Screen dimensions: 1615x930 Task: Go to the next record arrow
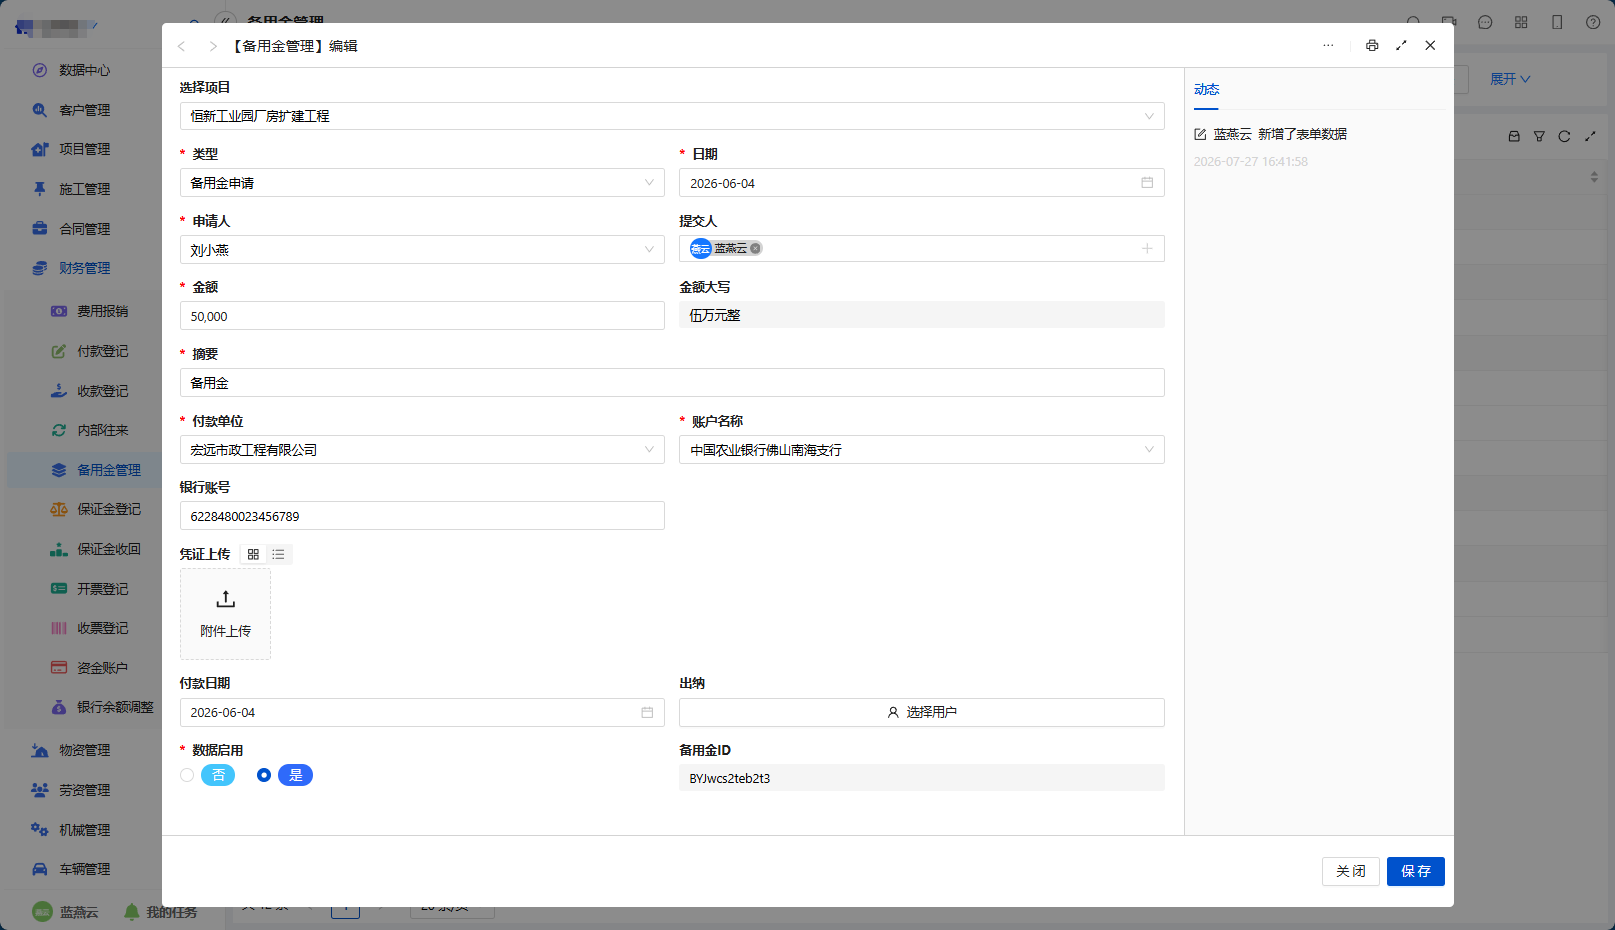(x=212, y=46)
